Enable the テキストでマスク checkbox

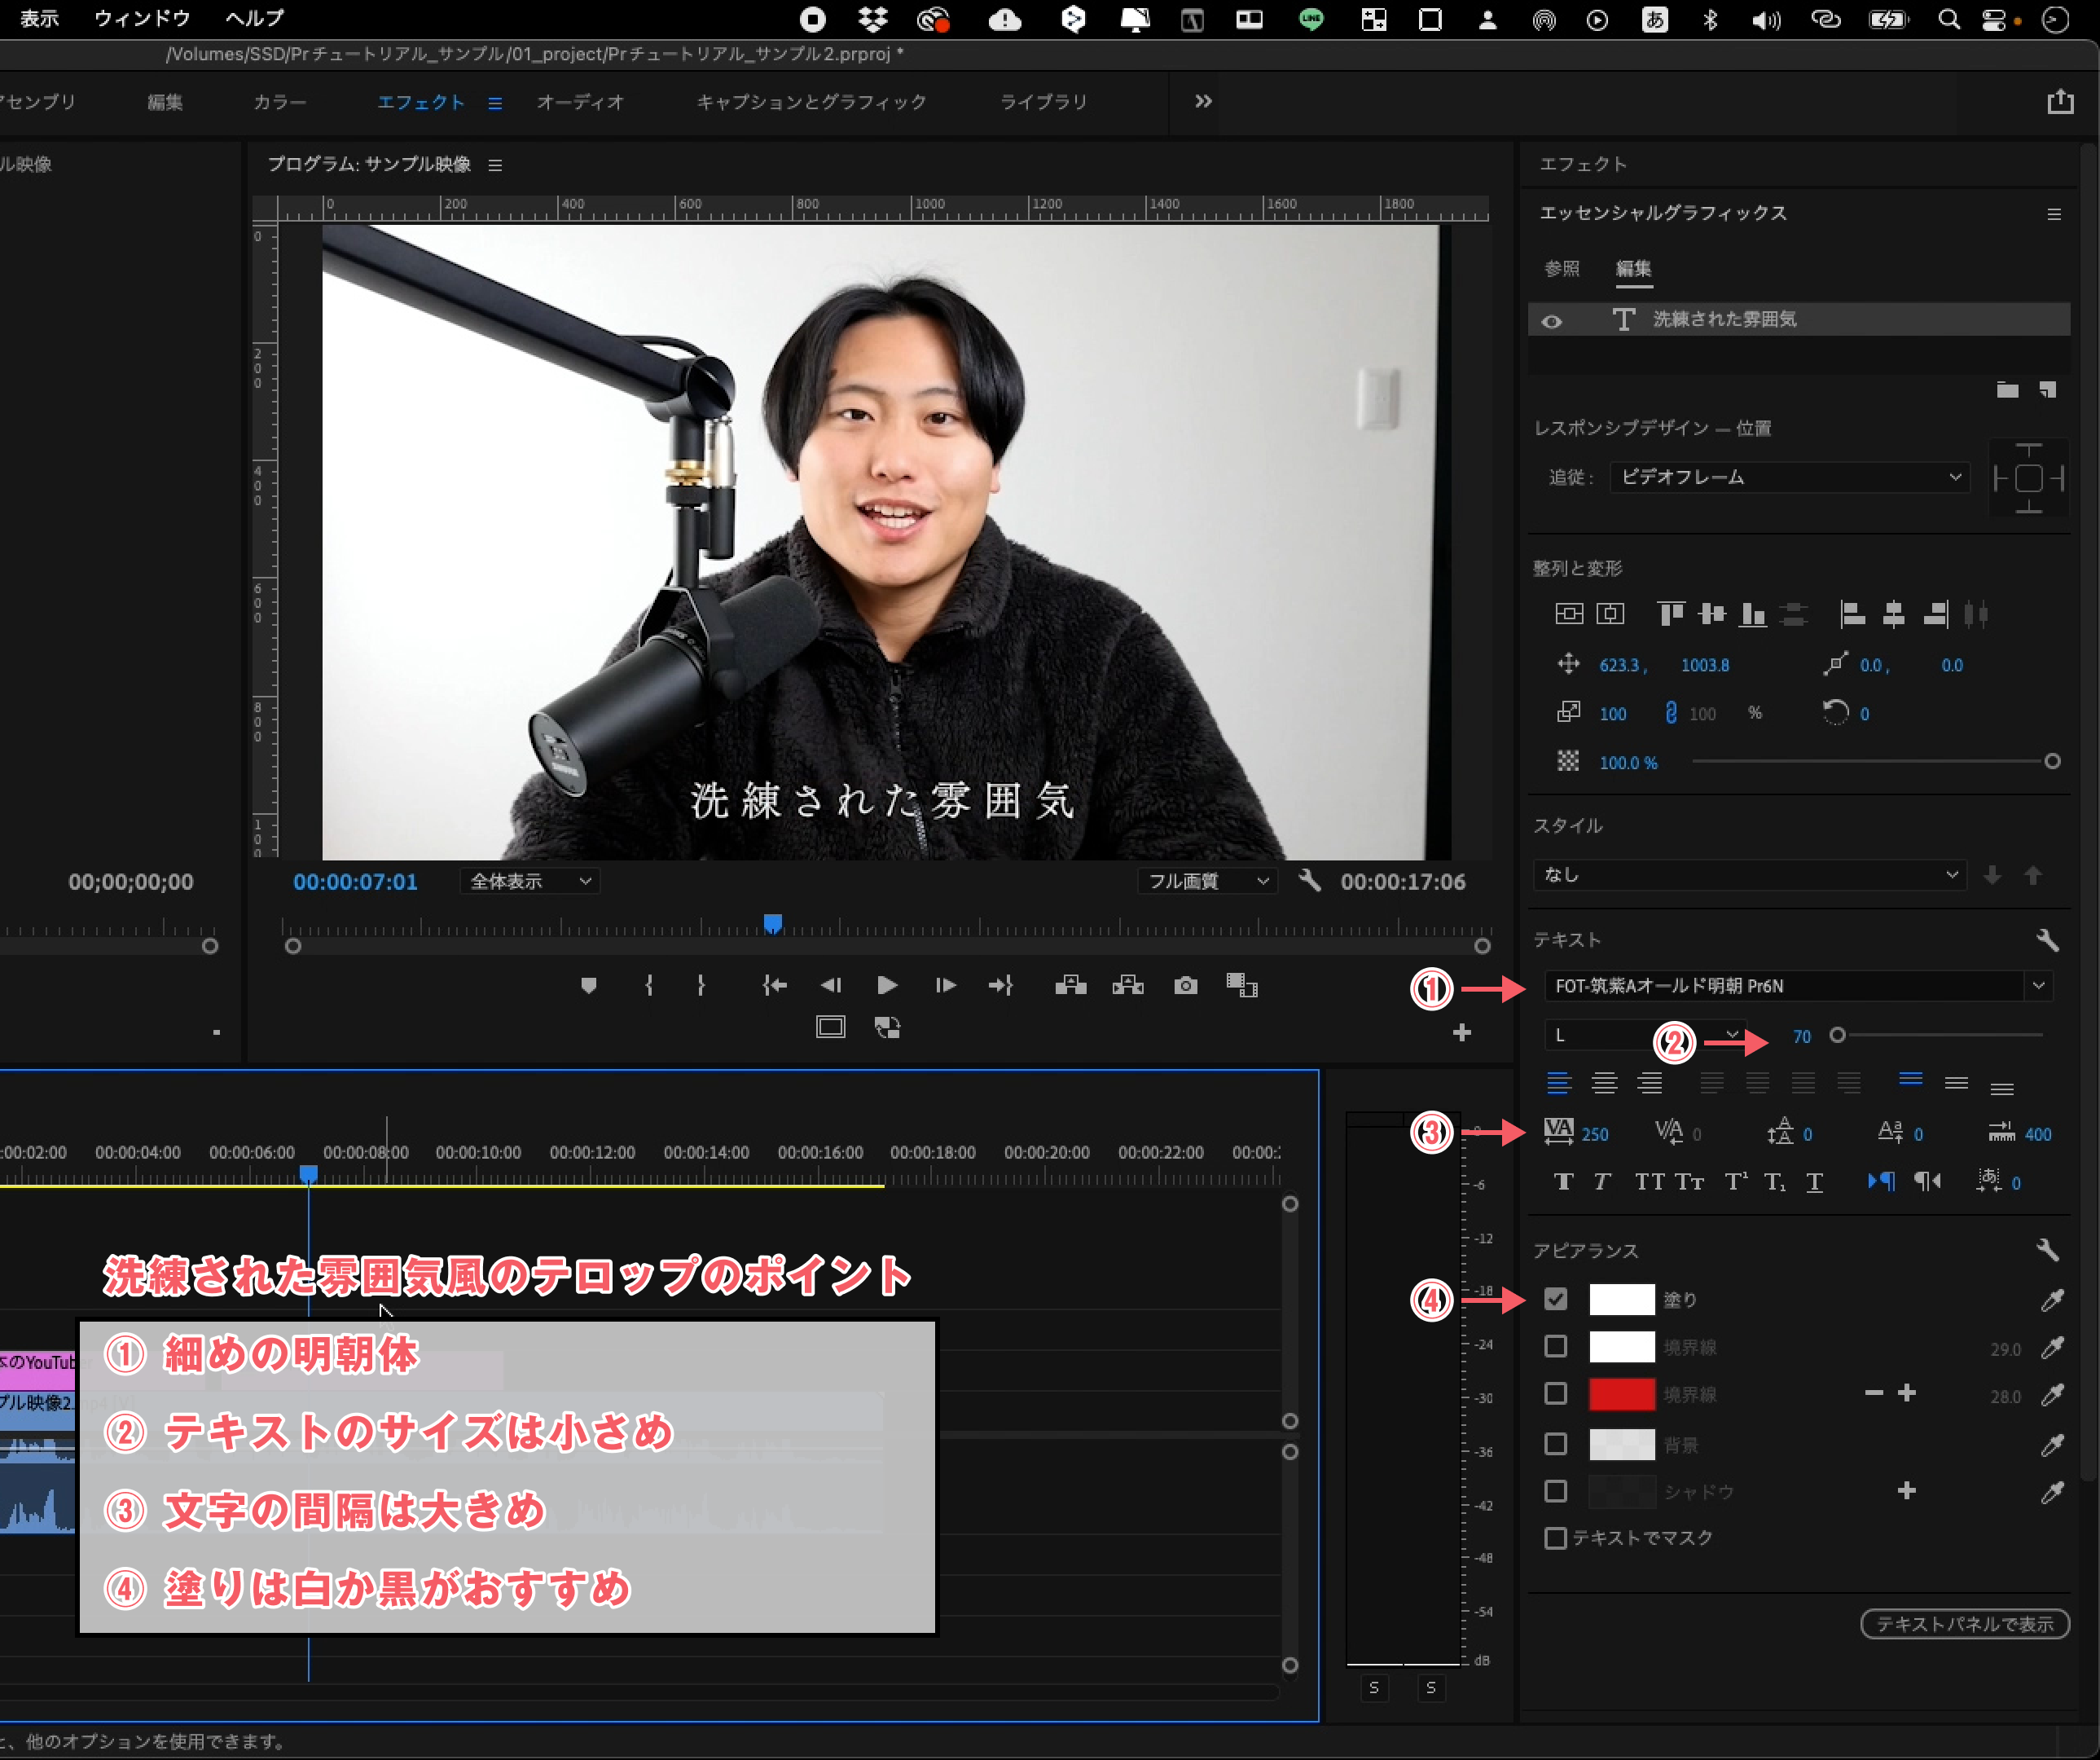[1555, 1538]
